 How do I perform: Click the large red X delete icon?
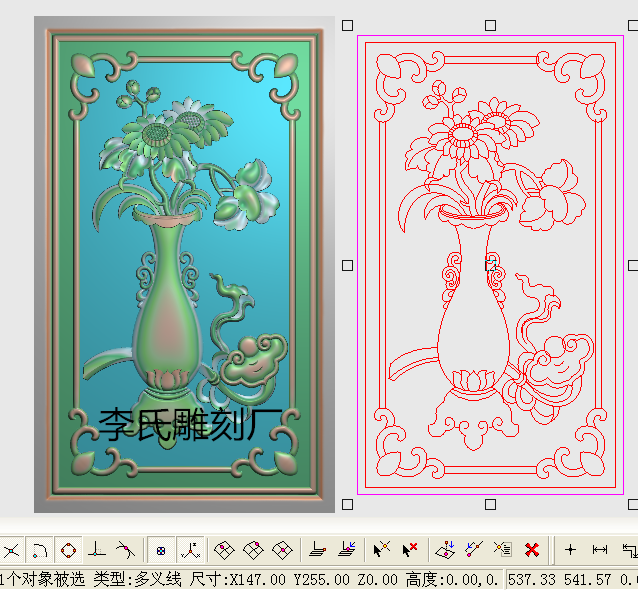pos(532,550)
